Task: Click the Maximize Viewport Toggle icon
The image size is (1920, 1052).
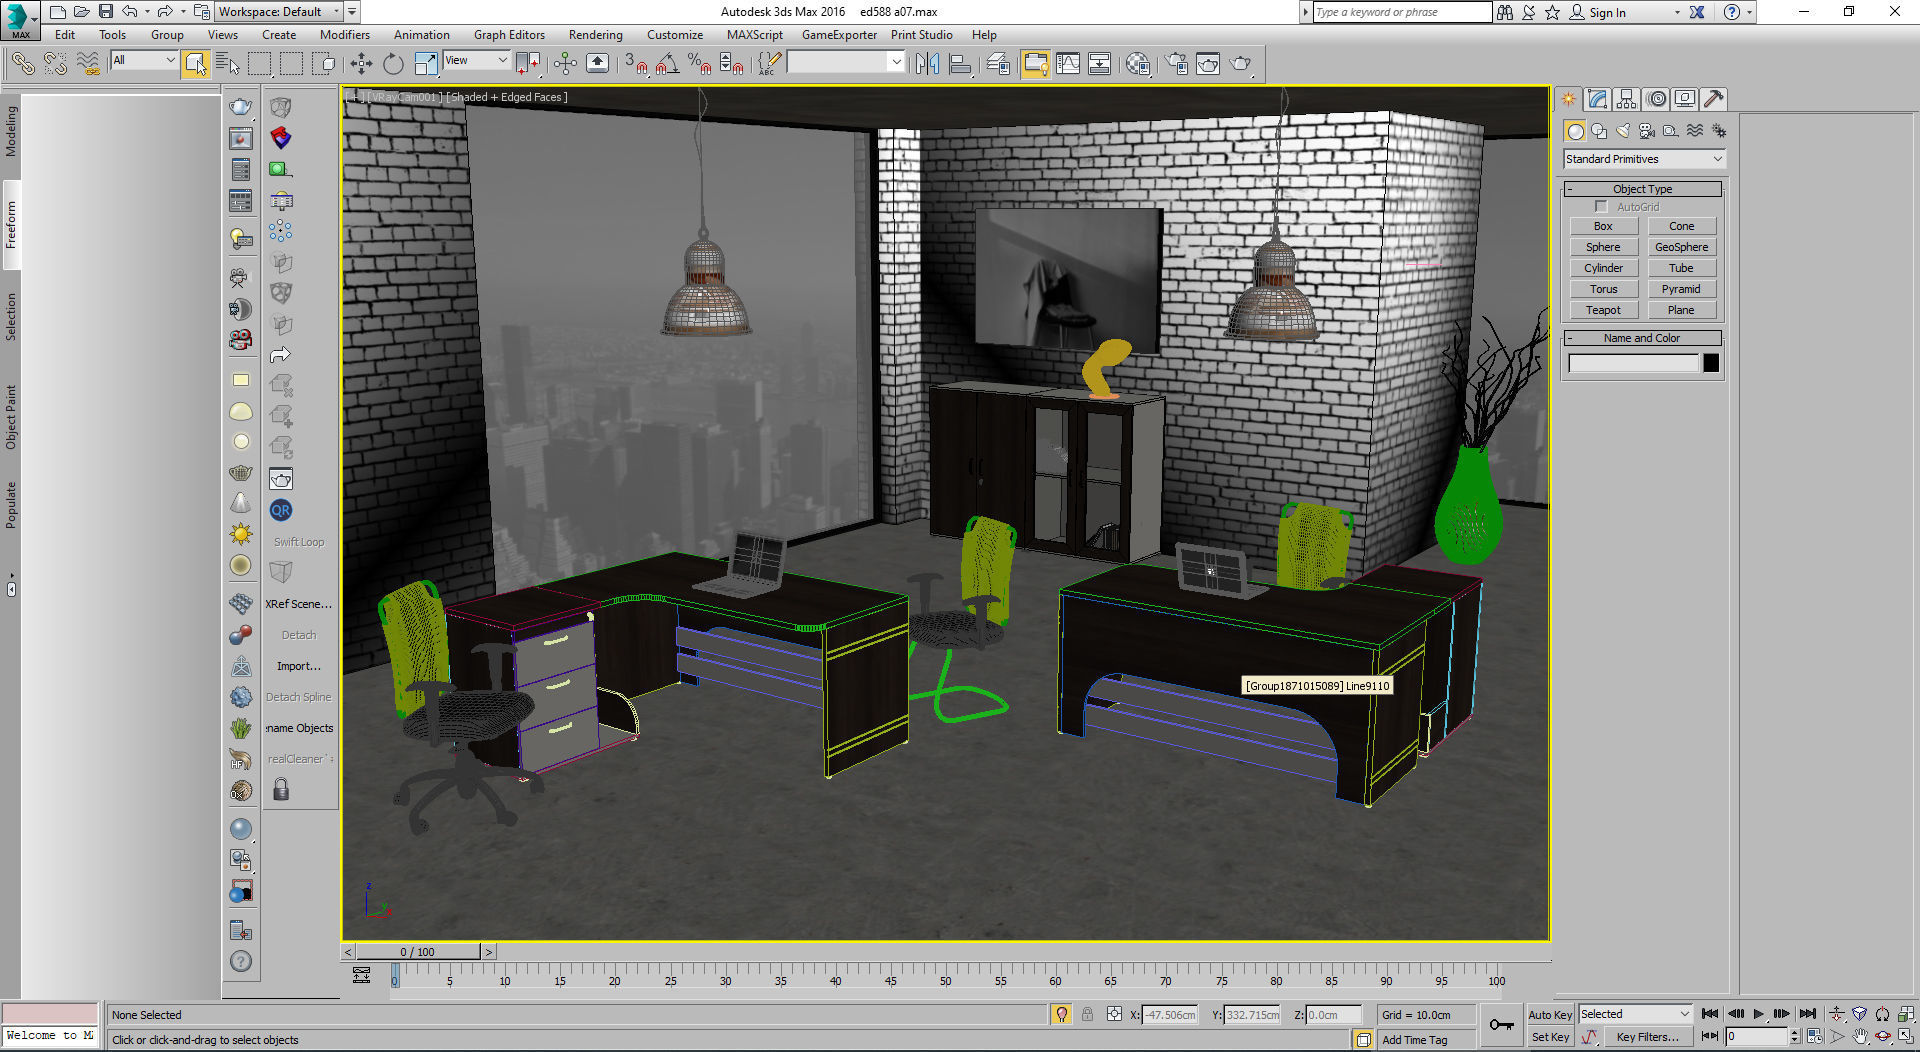Action: click(x=1905, y=1037)
